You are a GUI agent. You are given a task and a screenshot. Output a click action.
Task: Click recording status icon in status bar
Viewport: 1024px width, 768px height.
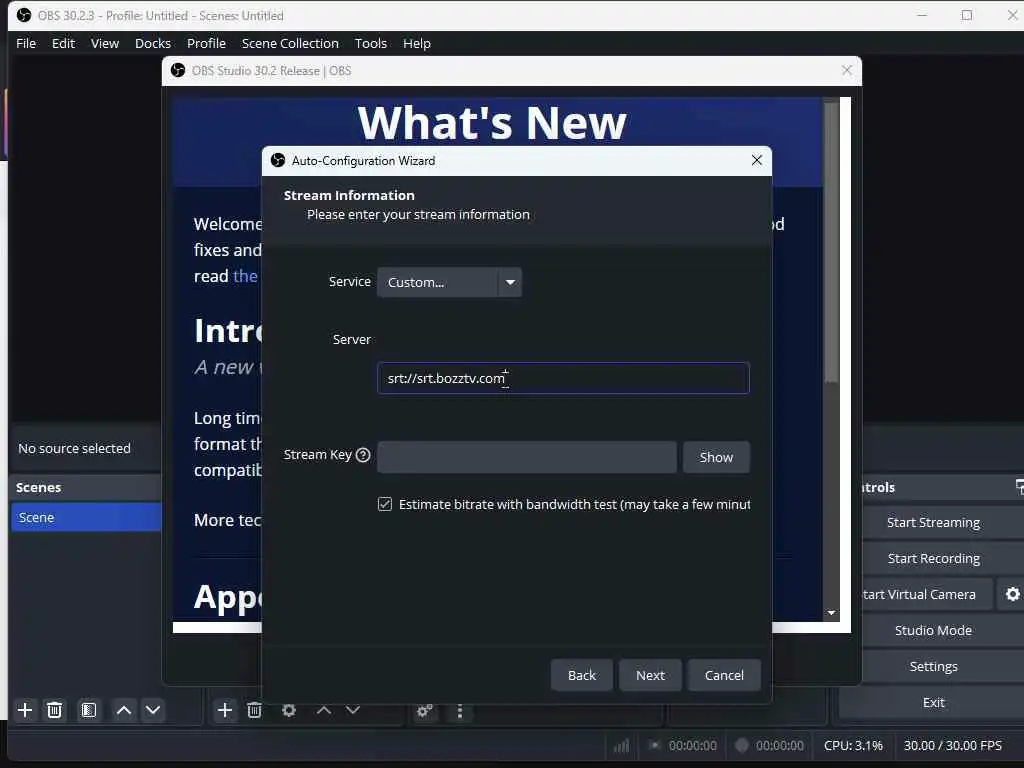[741, 745]
